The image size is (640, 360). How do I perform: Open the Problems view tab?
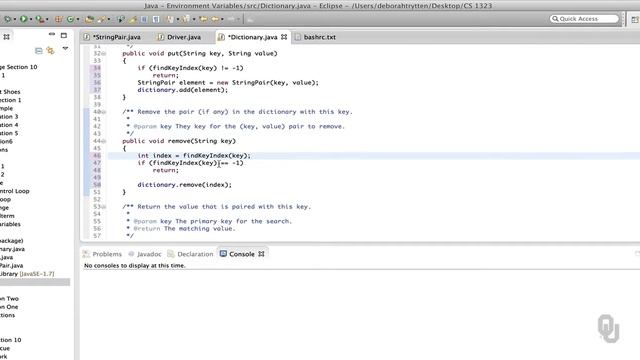tap(107, 254)
